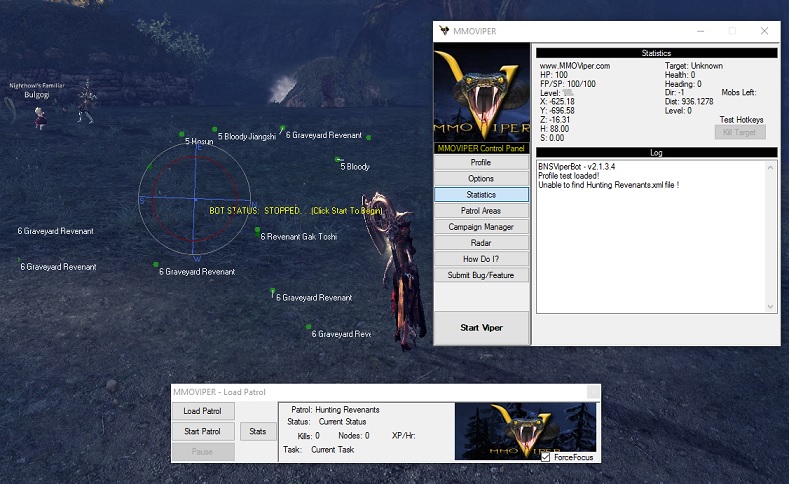789x484 pixels.
Task: Click the Stats button in Load Patrol window
Action: point(258,431)
